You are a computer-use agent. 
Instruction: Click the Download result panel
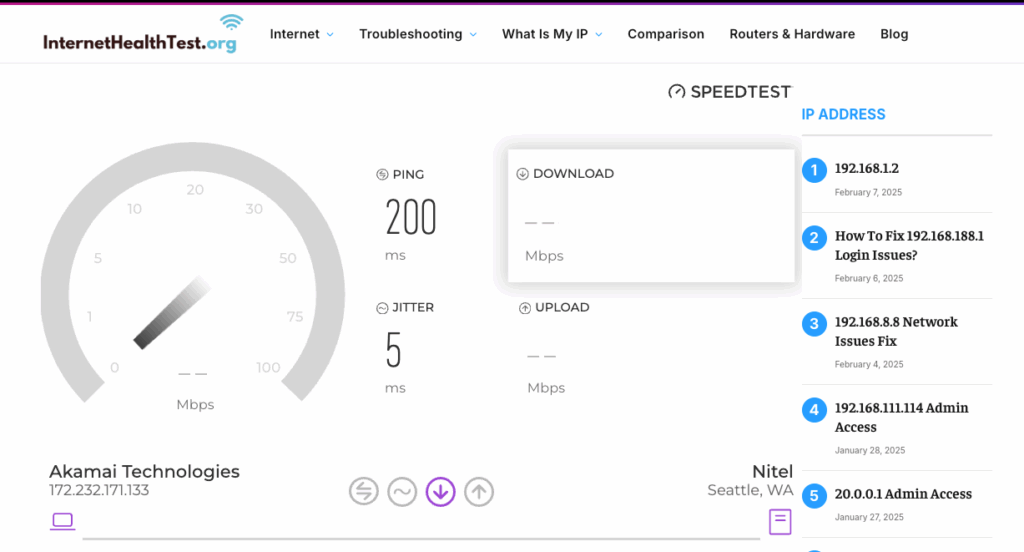[651, 216]
